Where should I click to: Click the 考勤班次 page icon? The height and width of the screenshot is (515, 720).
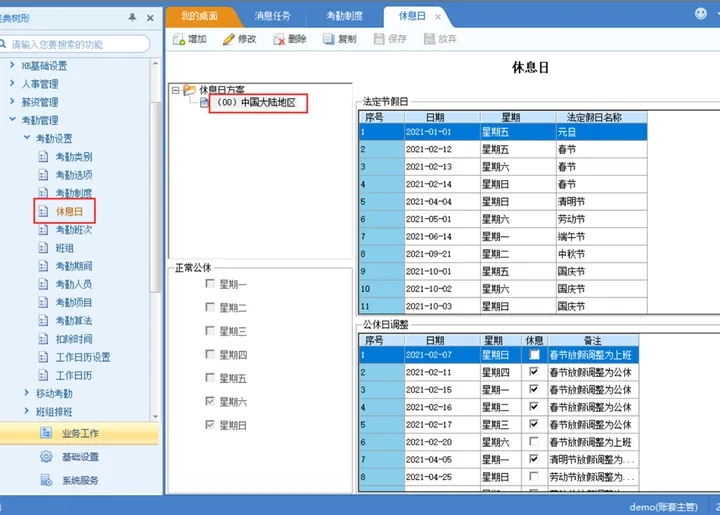(x=43, y=230)
